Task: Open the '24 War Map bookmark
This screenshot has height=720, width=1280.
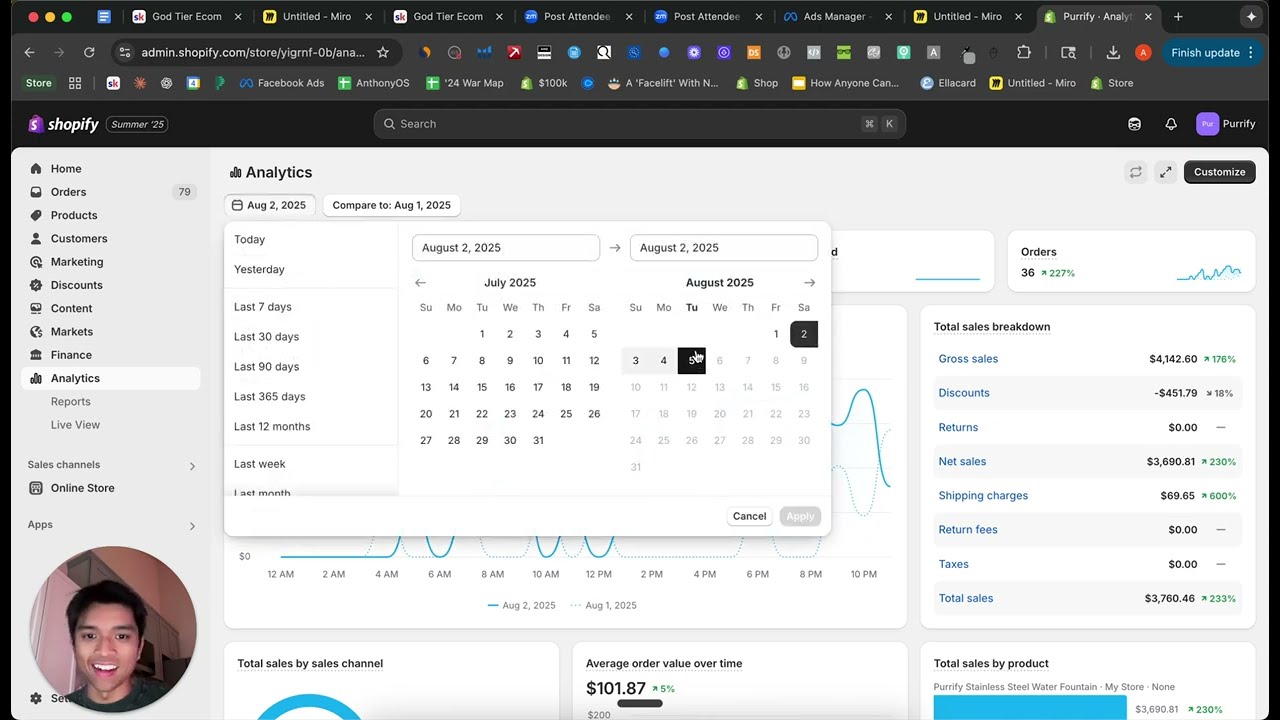Action: (465, 83)
